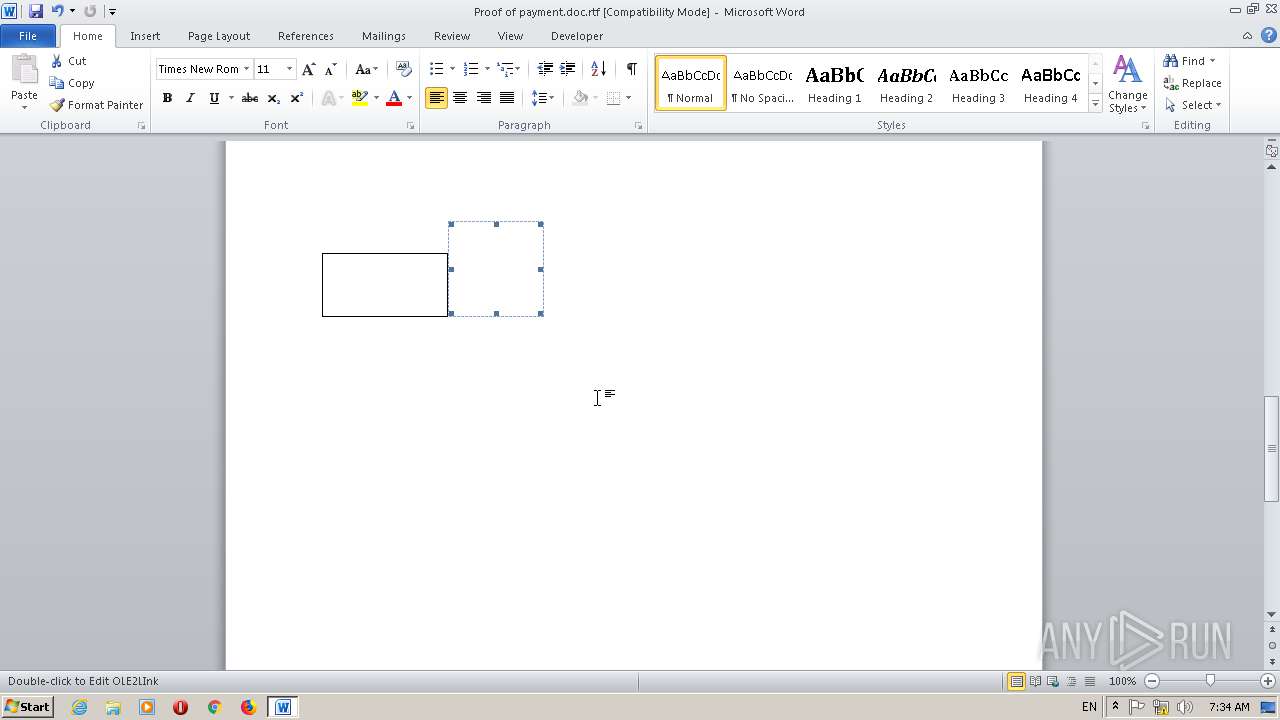Viewport: 1280px width, 720px height.
Task: Click the red font color button
Action: point(394,98)
